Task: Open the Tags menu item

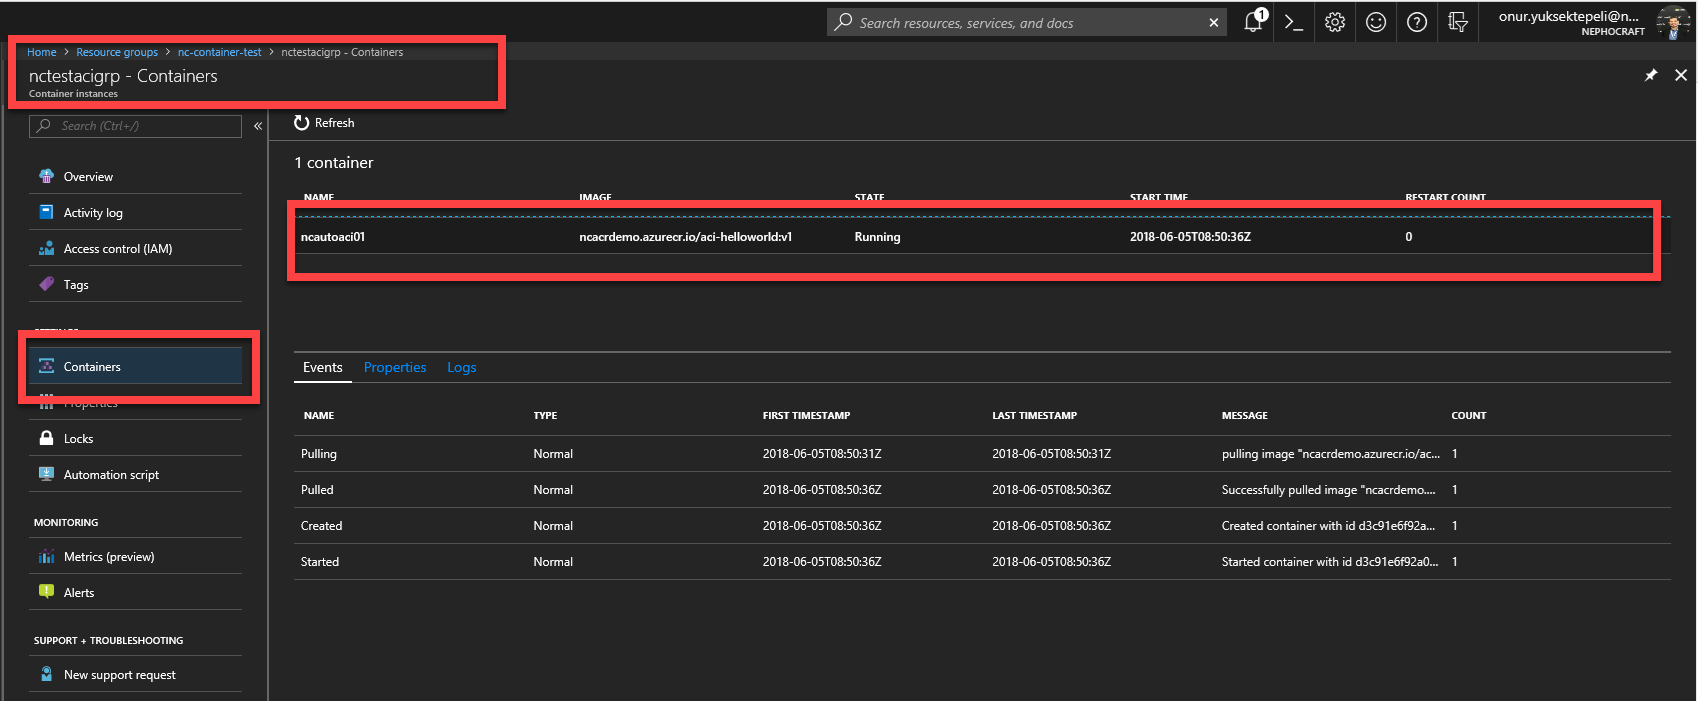Action: click(x=136, y=284)
